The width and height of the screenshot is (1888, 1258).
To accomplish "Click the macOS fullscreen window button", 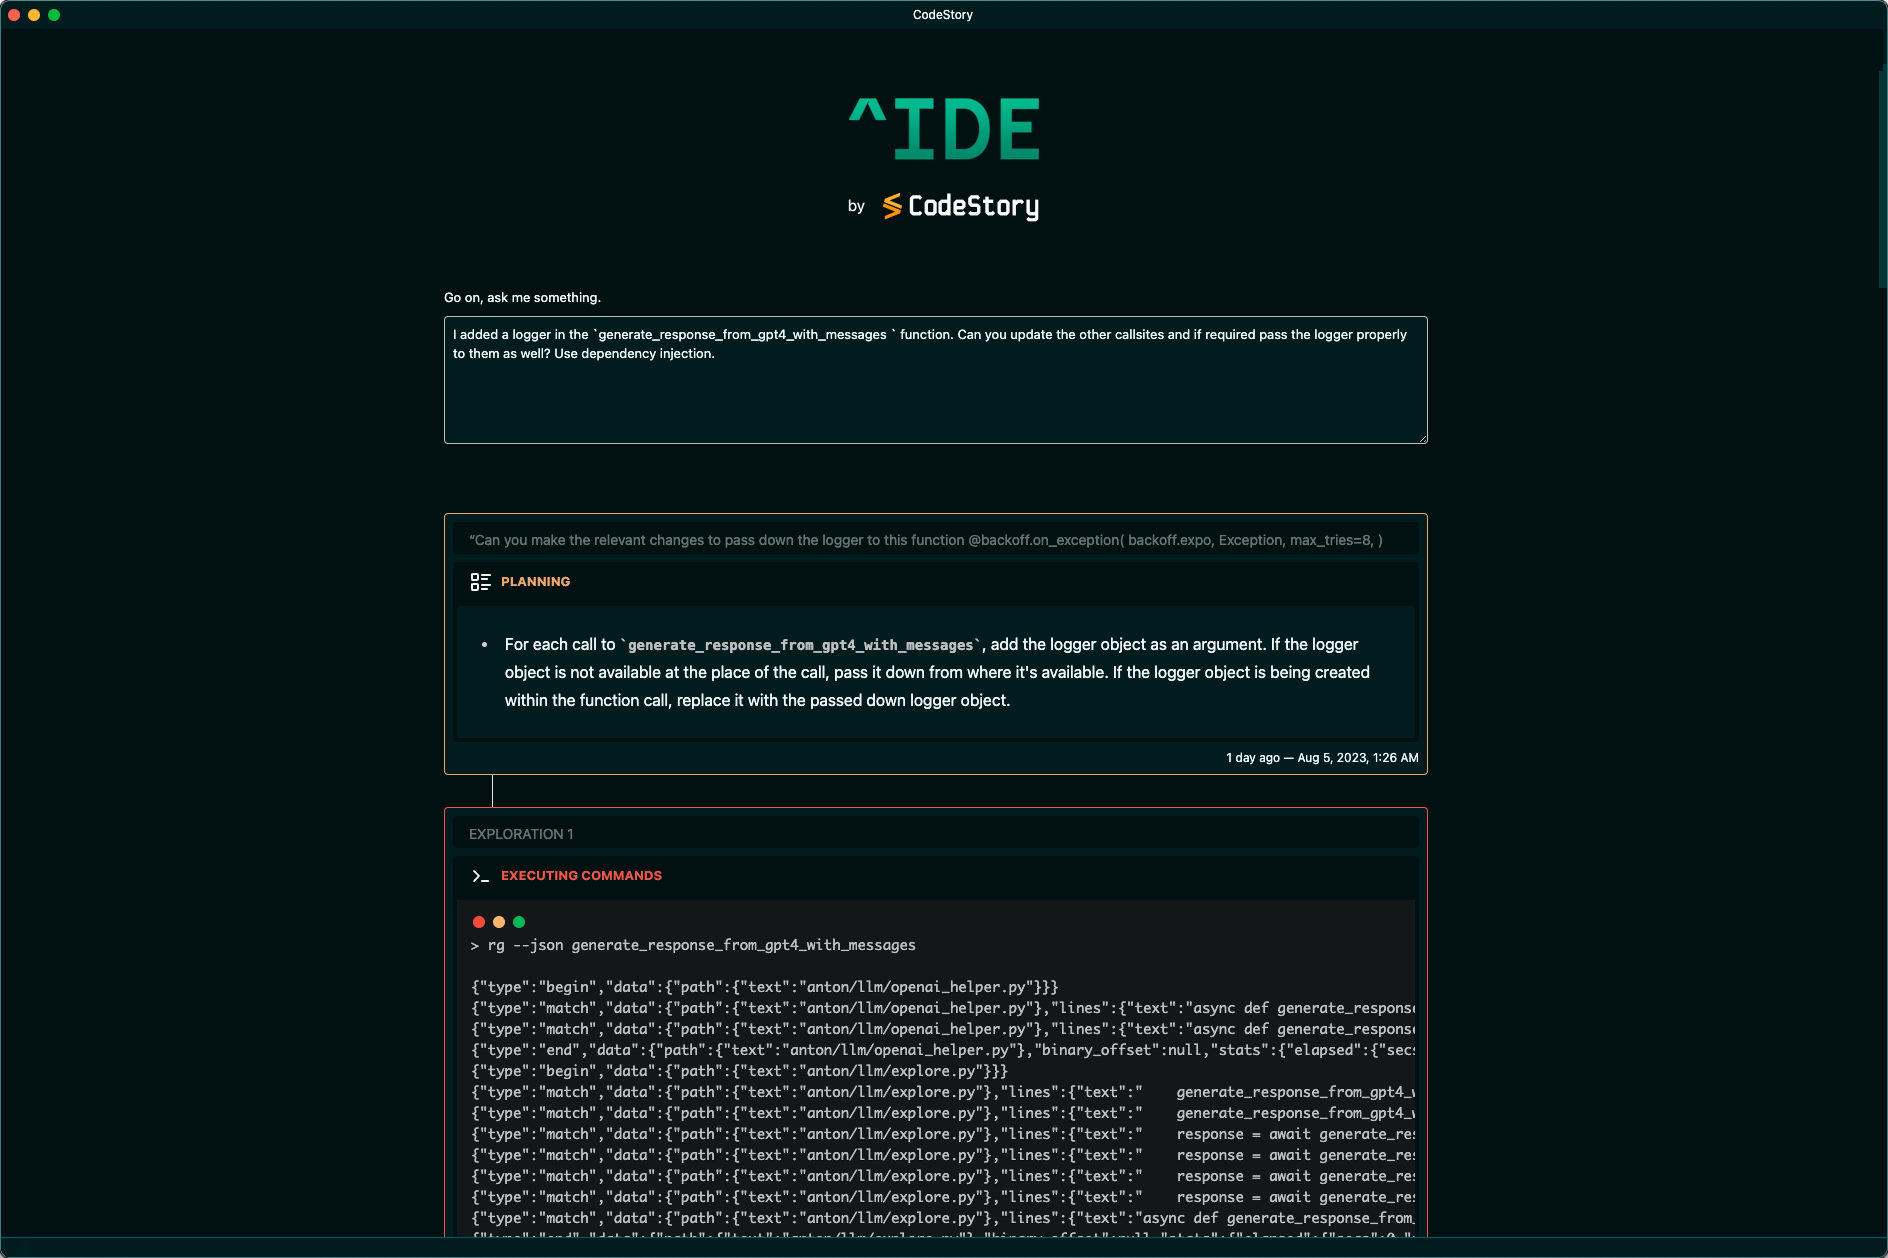I will (x=54, y=15).
